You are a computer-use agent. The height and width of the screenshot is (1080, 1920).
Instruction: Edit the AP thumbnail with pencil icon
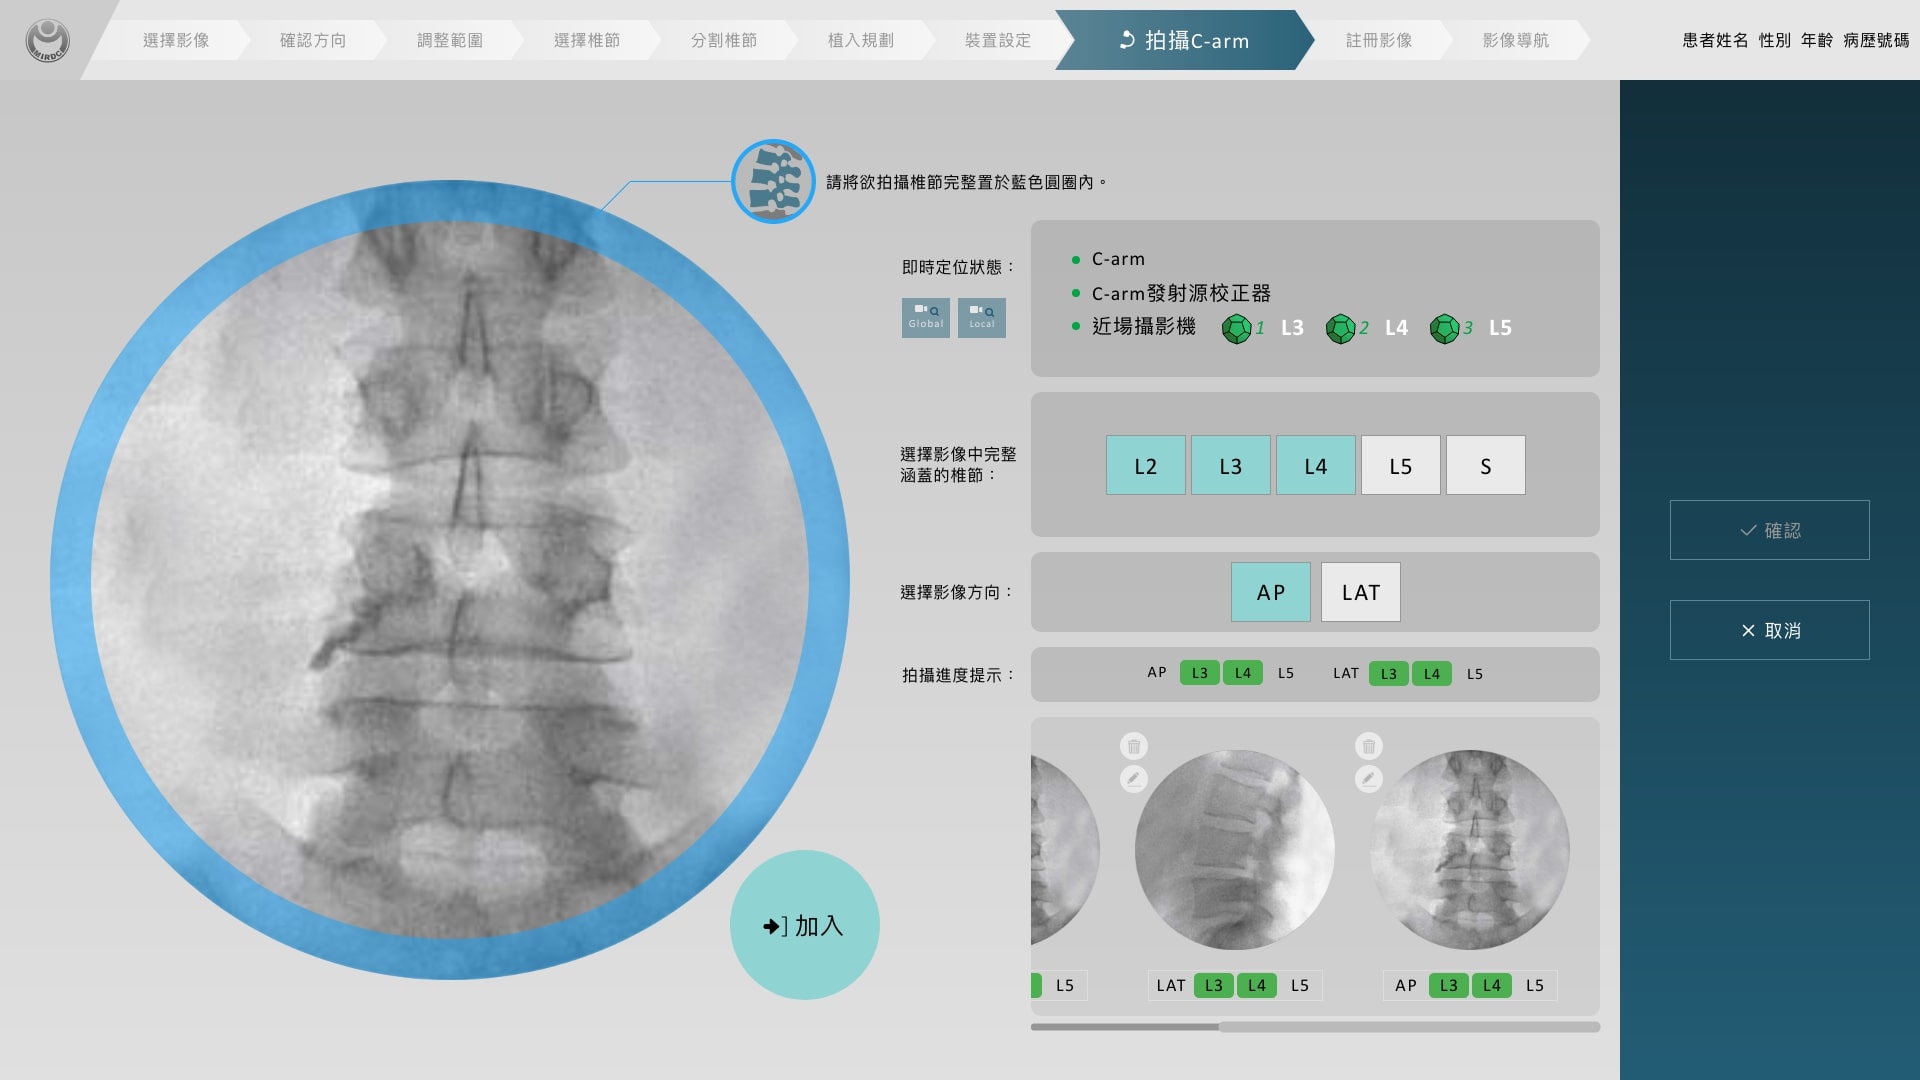pyautogui.click(x=1369, y=779)
